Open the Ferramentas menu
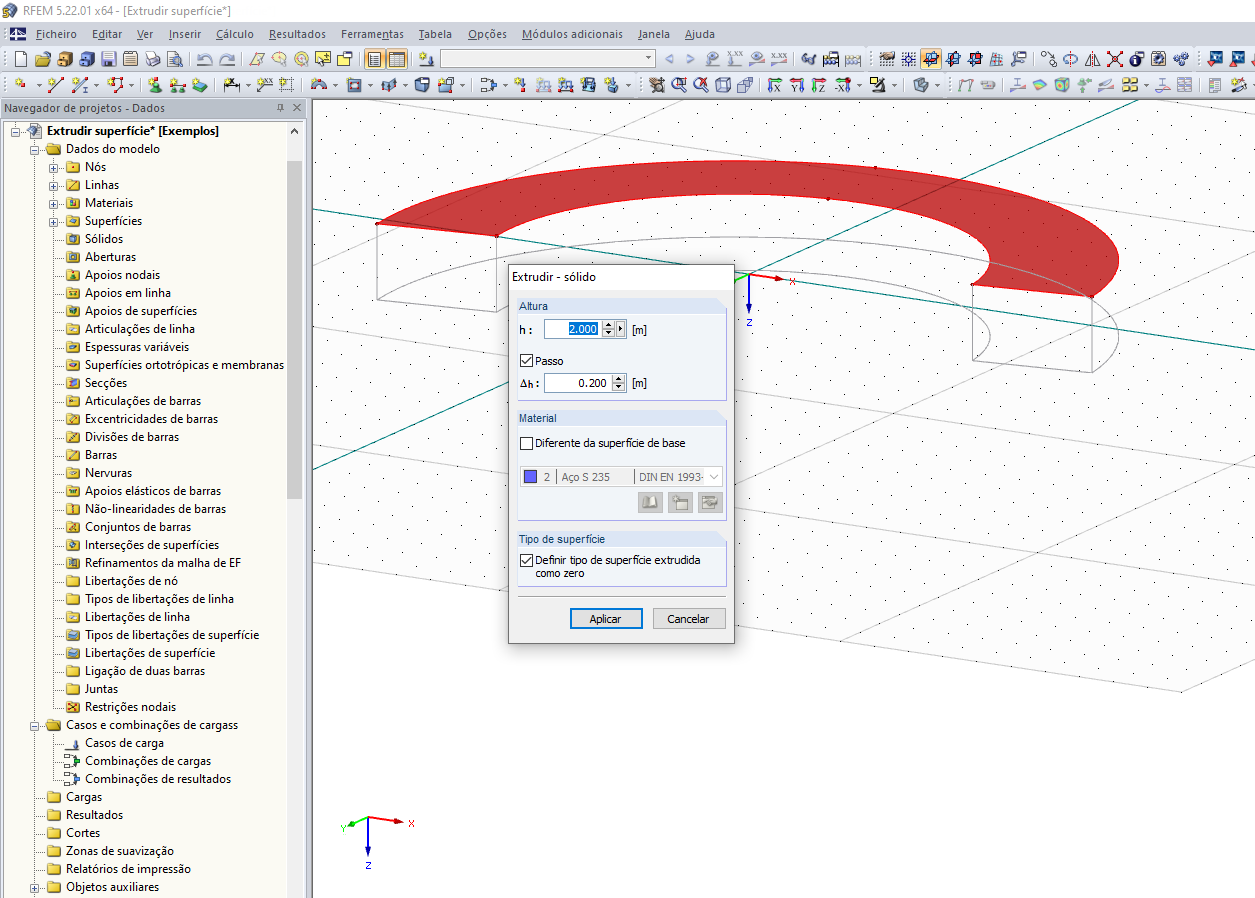 [372, 34]
